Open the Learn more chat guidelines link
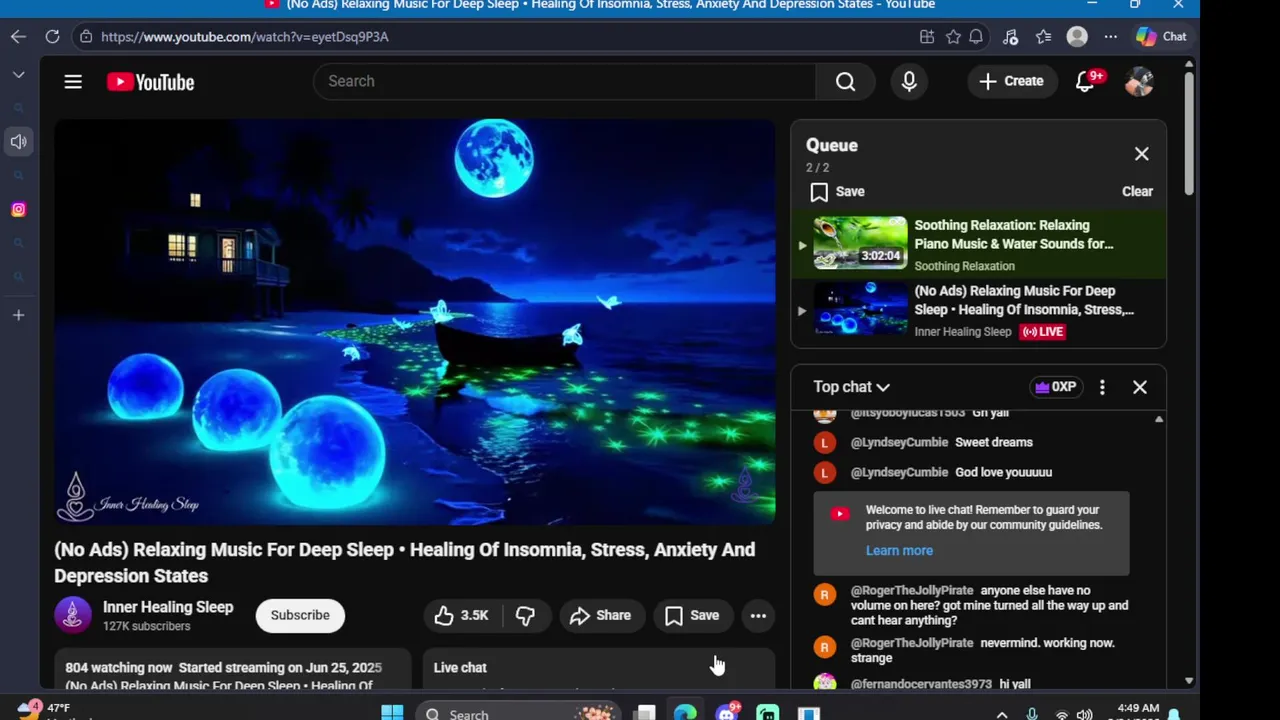1280x720 pixels. tap(899, 550)
